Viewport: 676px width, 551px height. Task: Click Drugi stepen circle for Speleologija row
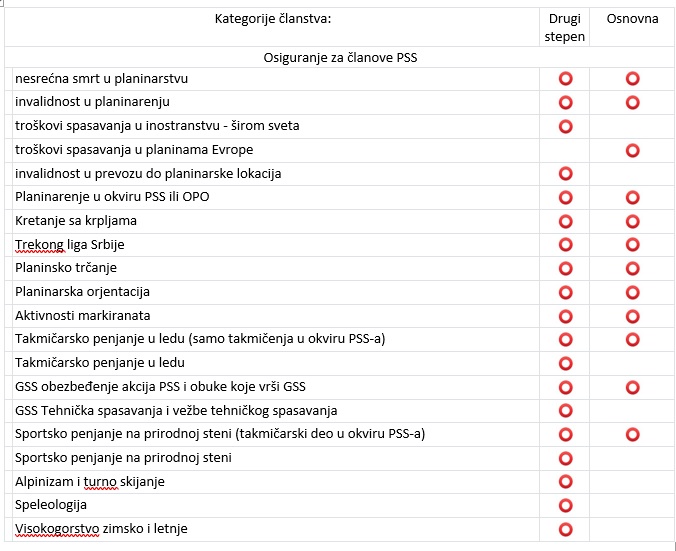[x=565, y=505]
